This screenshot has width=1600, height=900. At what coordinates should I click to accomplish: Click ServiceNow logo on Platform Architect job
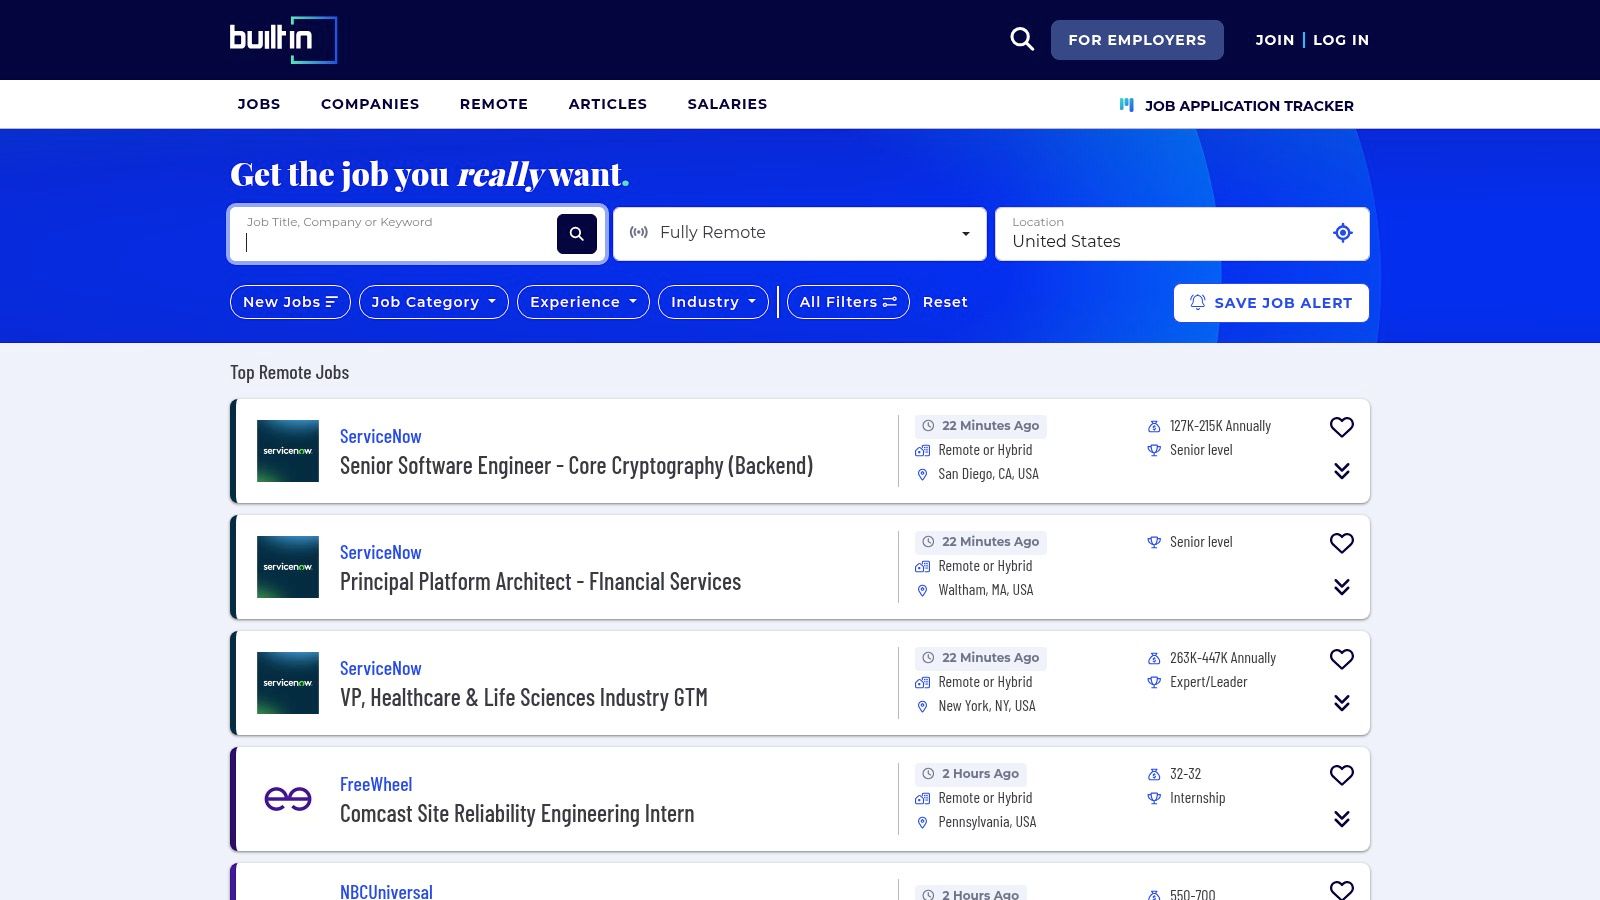click(288, 567)
